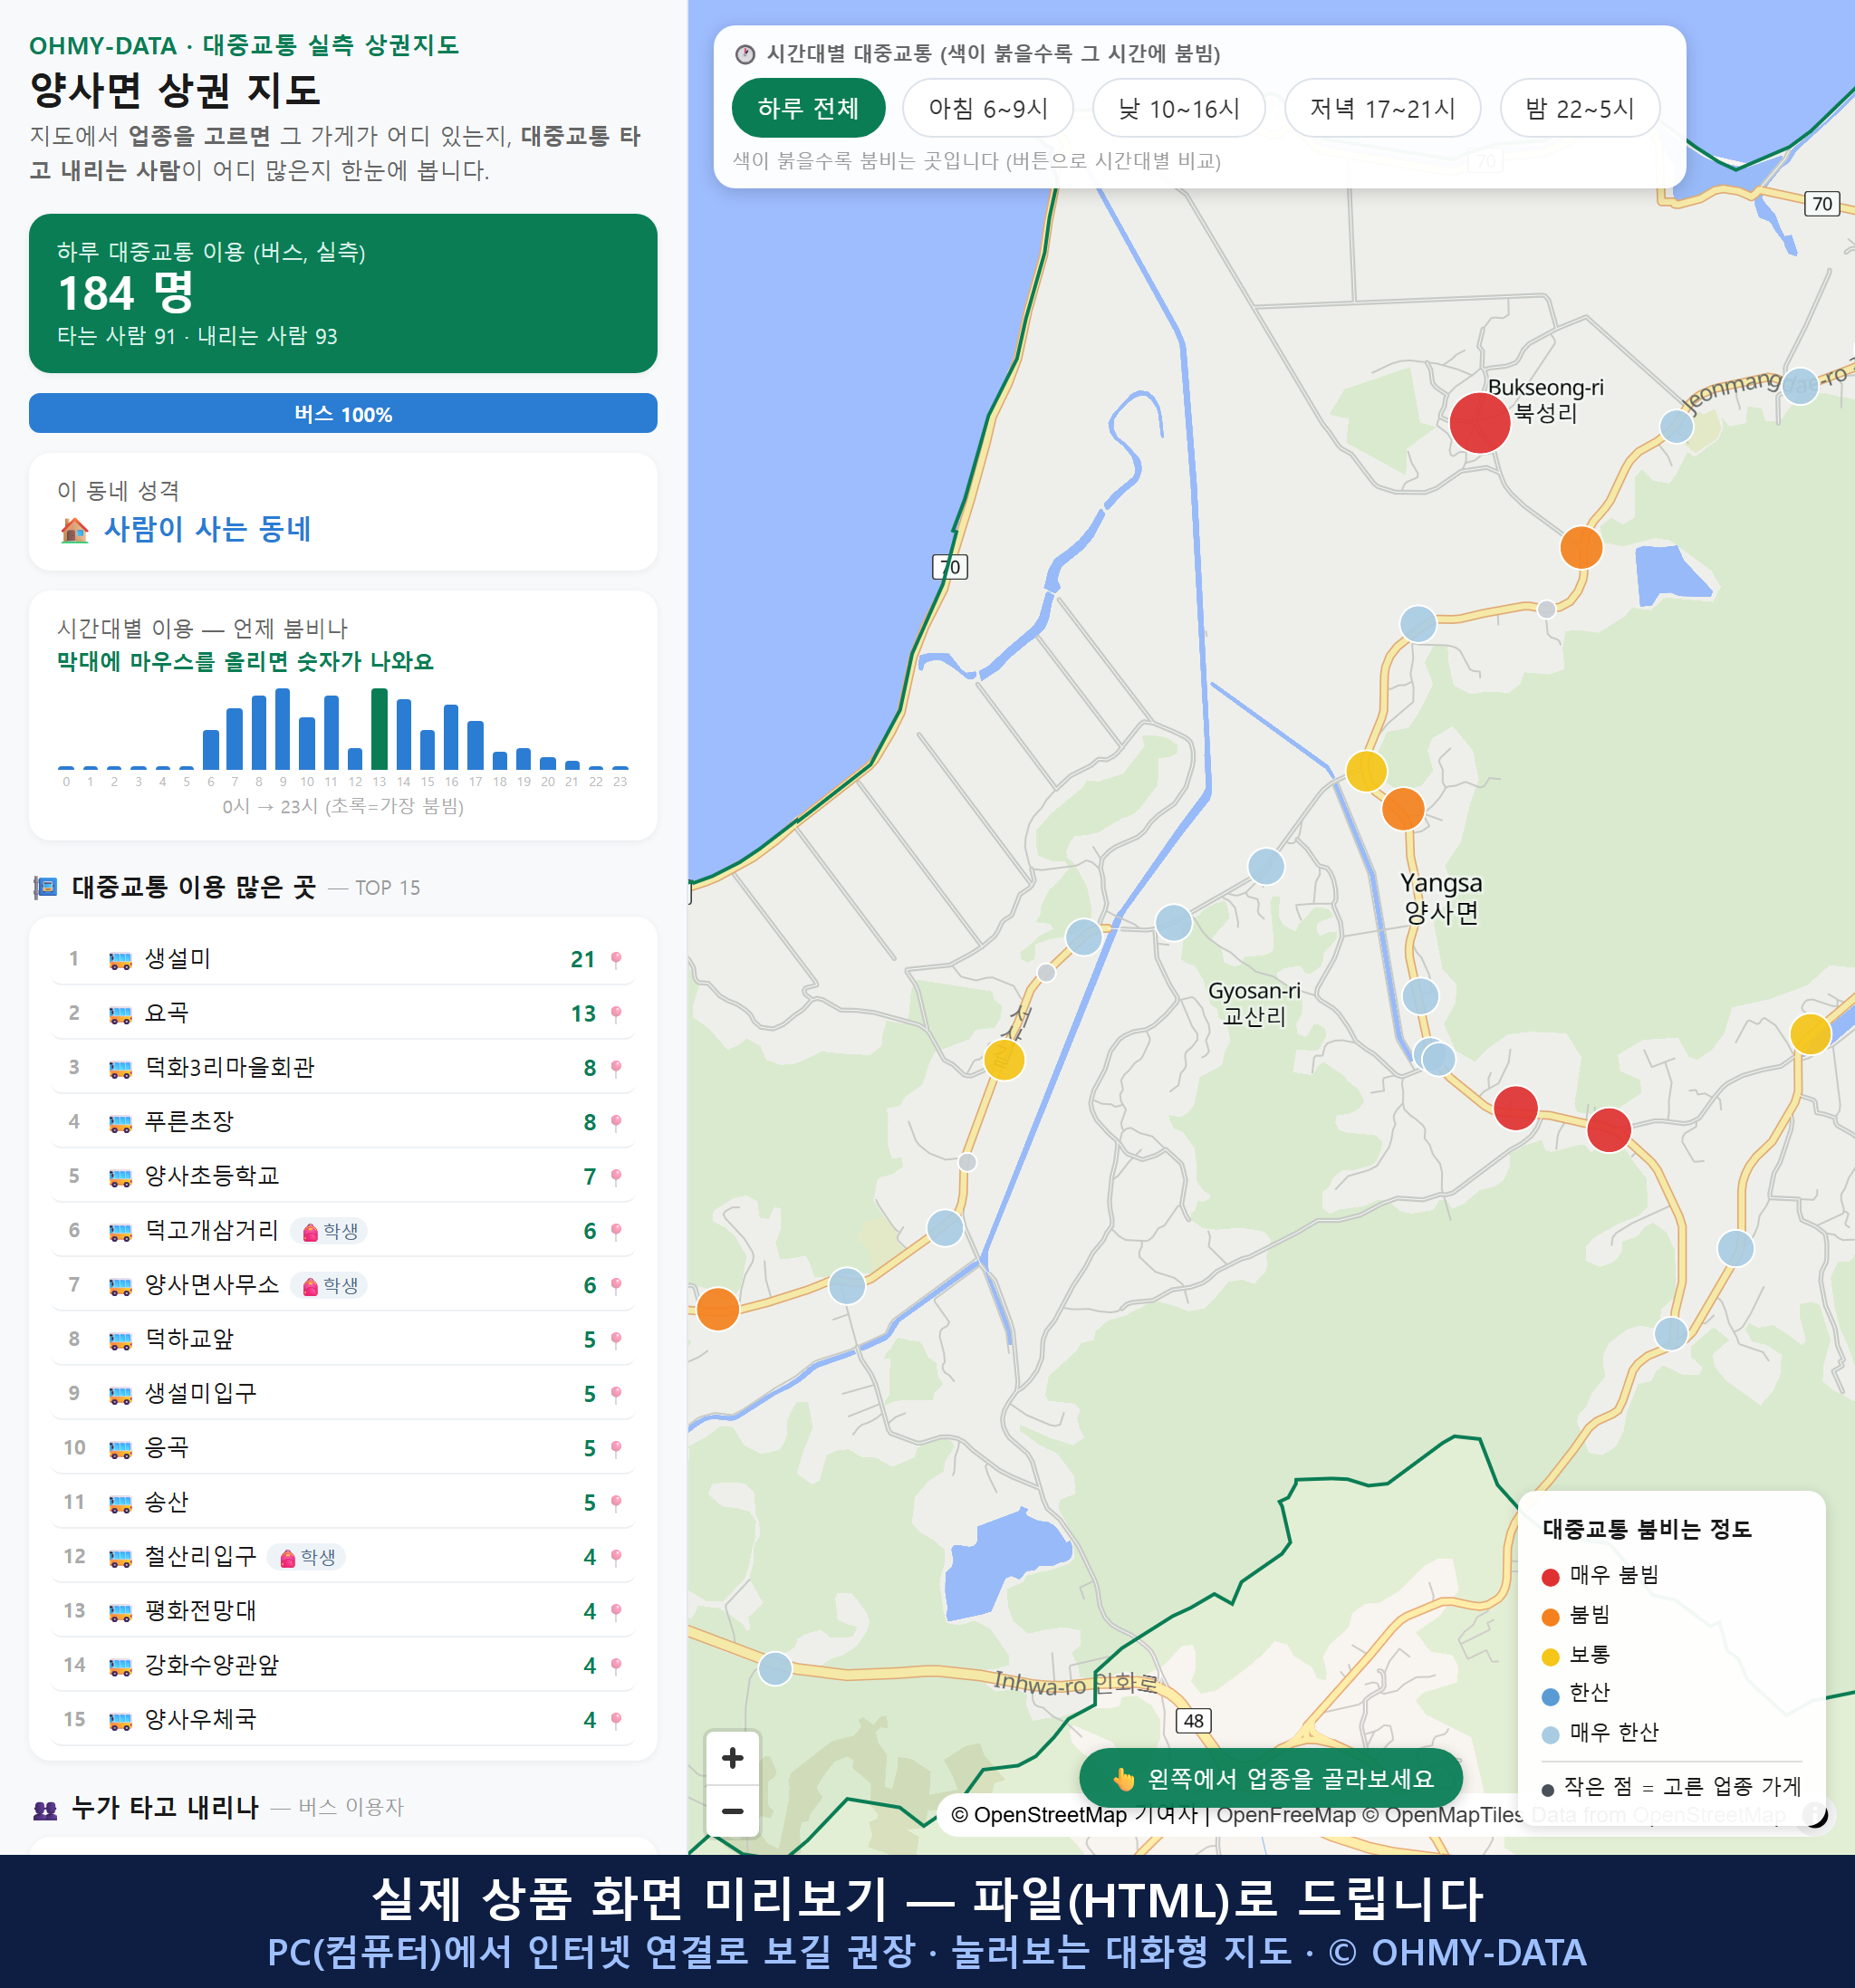This screenshot has height=1988, width=1855.
Task: Select 덕화3리마을회관 in the stop list
Action: [343, 1067]
